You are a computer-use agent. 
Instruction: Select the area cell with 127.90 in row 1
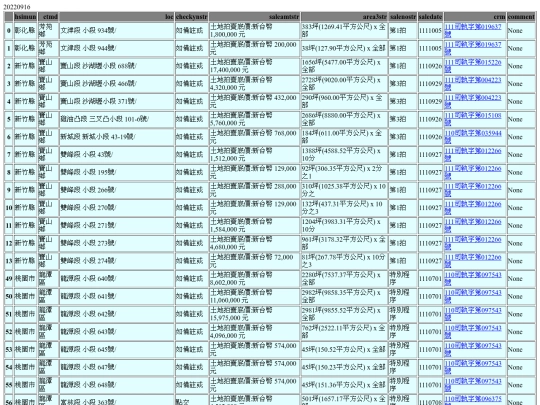tap(344, 48)
